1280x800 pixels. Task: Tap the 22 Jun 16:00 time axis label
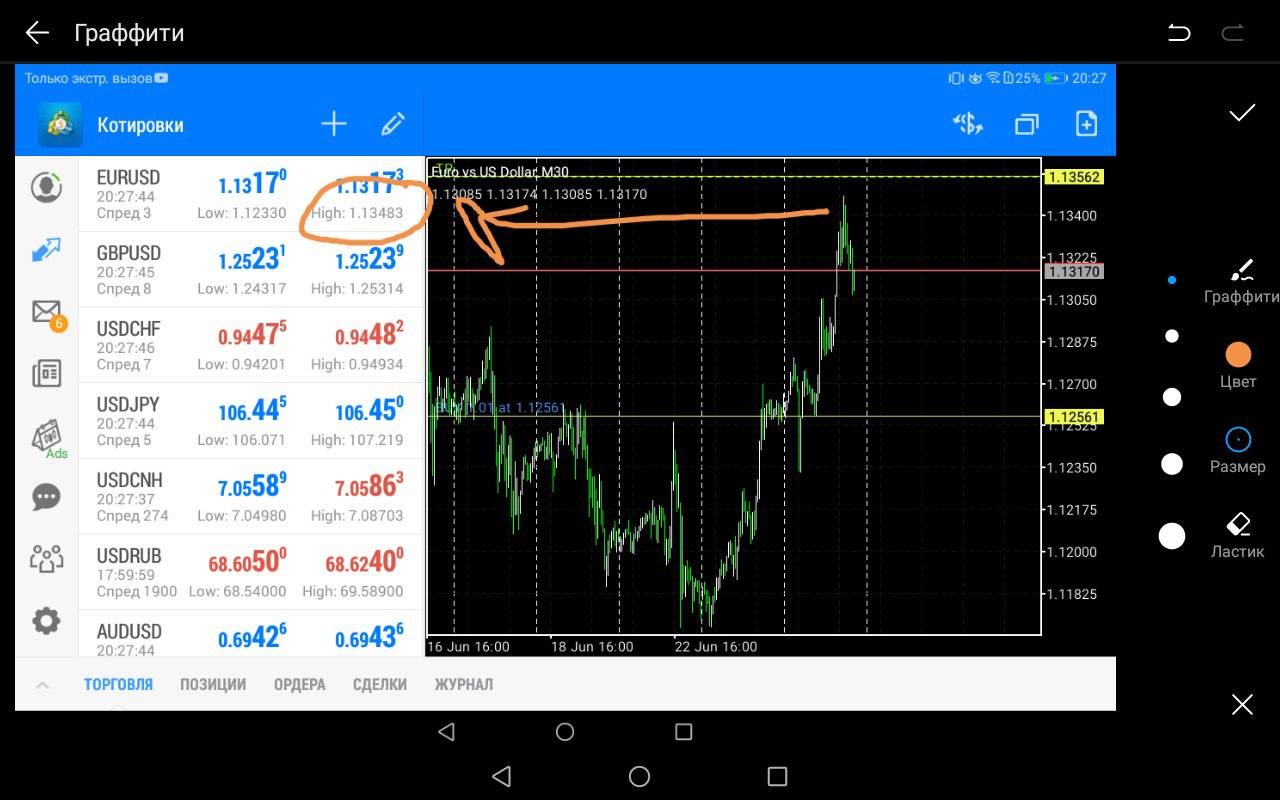pos(716,647)
